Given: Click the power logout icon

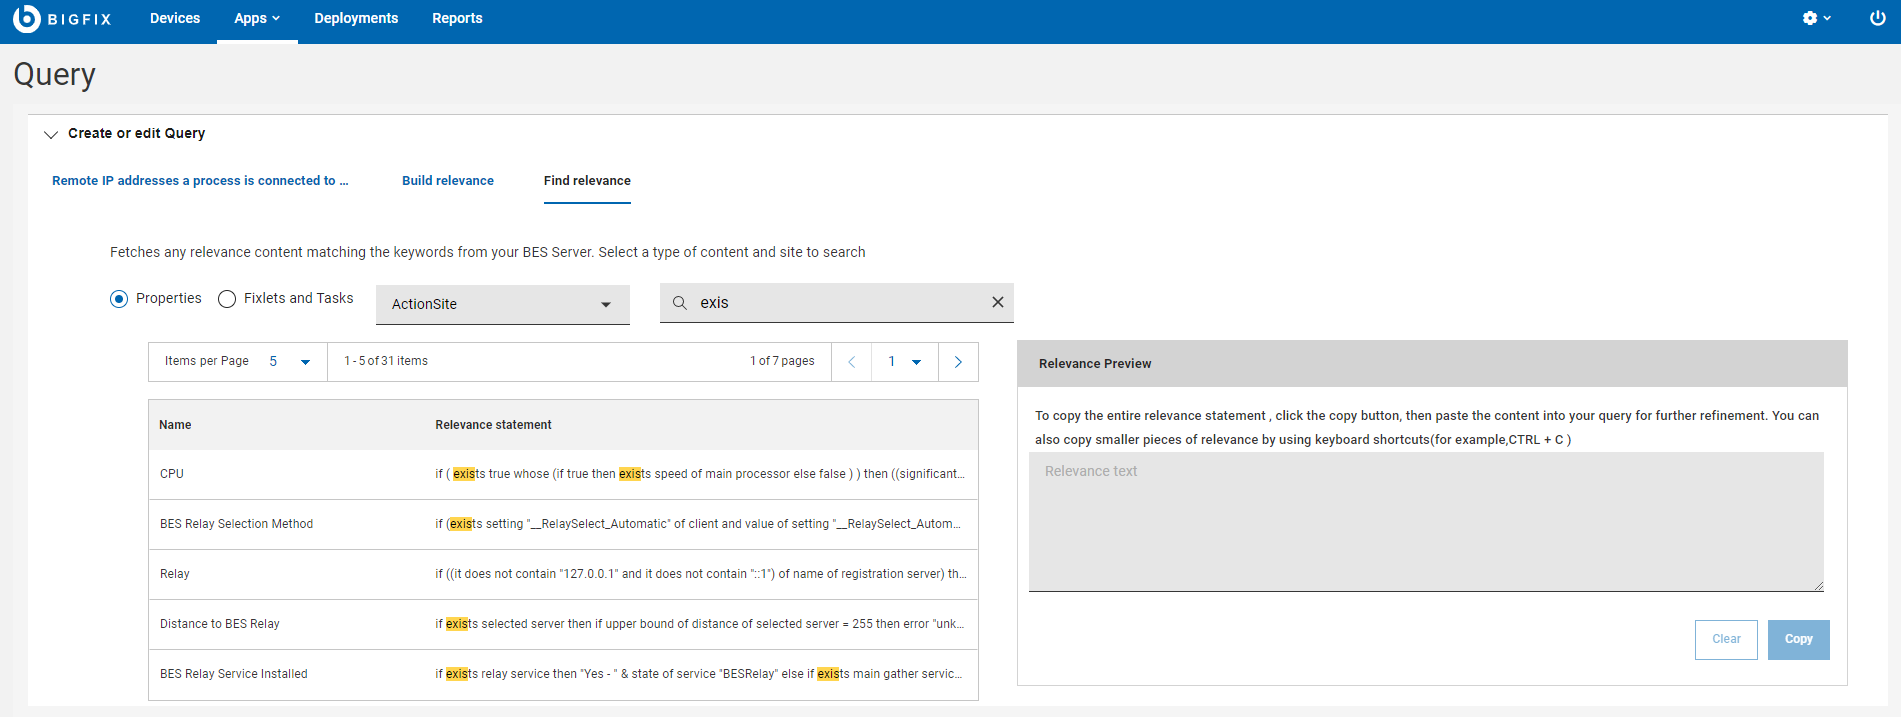Looking at the screenshot, I should (1877, 19).
